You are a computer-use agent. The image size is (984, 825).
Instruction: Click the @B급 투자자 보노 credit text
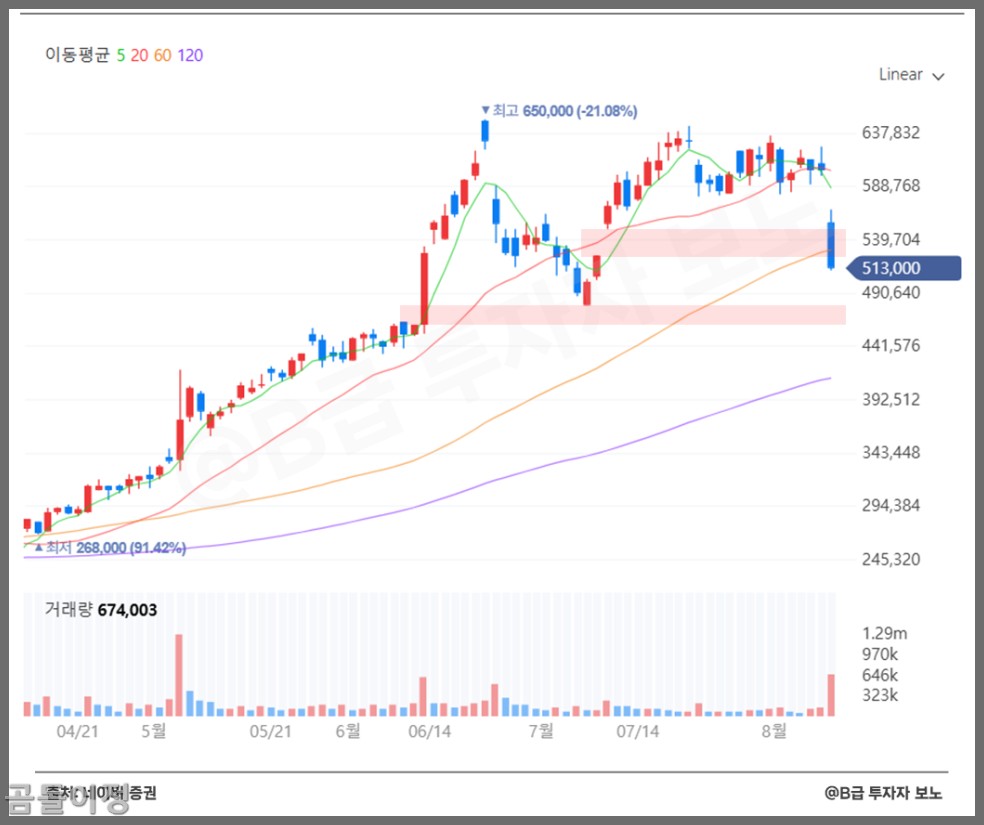pos(883,793)
